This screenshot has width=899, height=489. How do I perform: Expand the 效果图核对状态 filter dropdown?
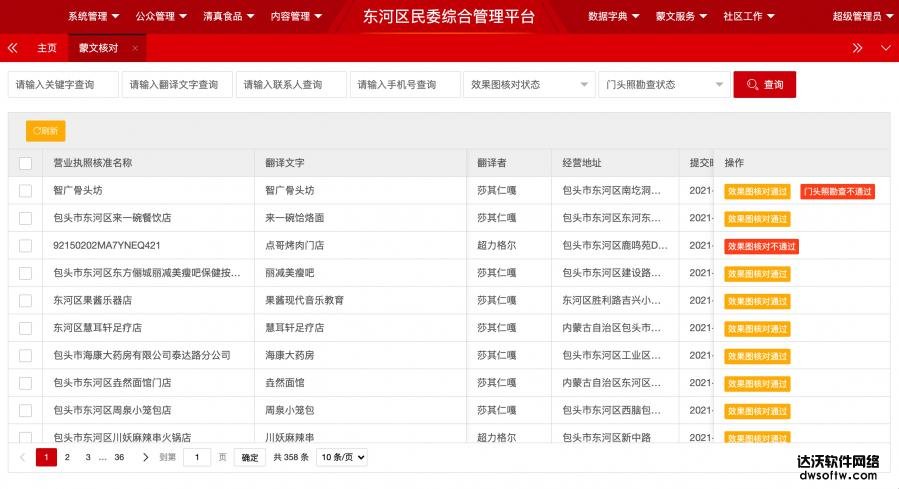[529, 84]
